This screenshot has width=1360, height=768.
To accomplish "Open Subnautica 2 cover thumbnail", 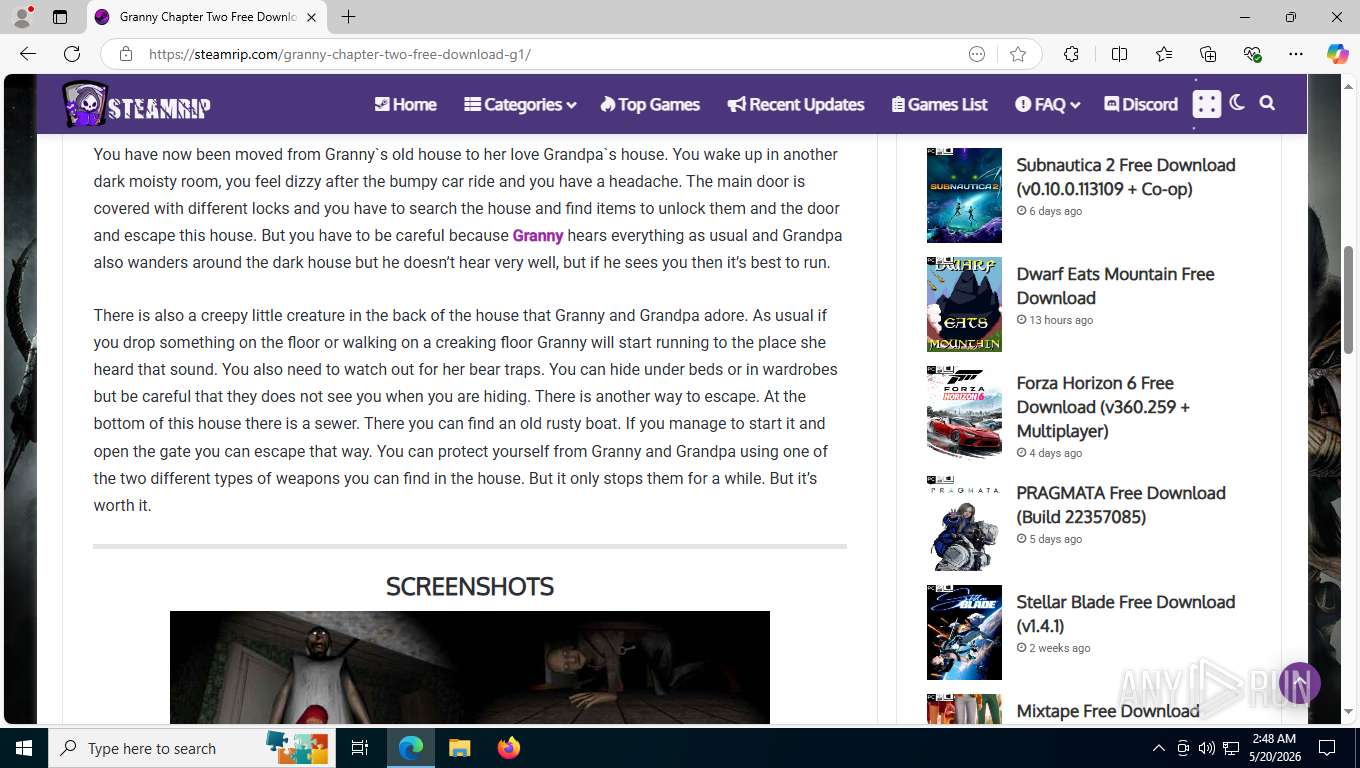I will [x=964, y=195].
